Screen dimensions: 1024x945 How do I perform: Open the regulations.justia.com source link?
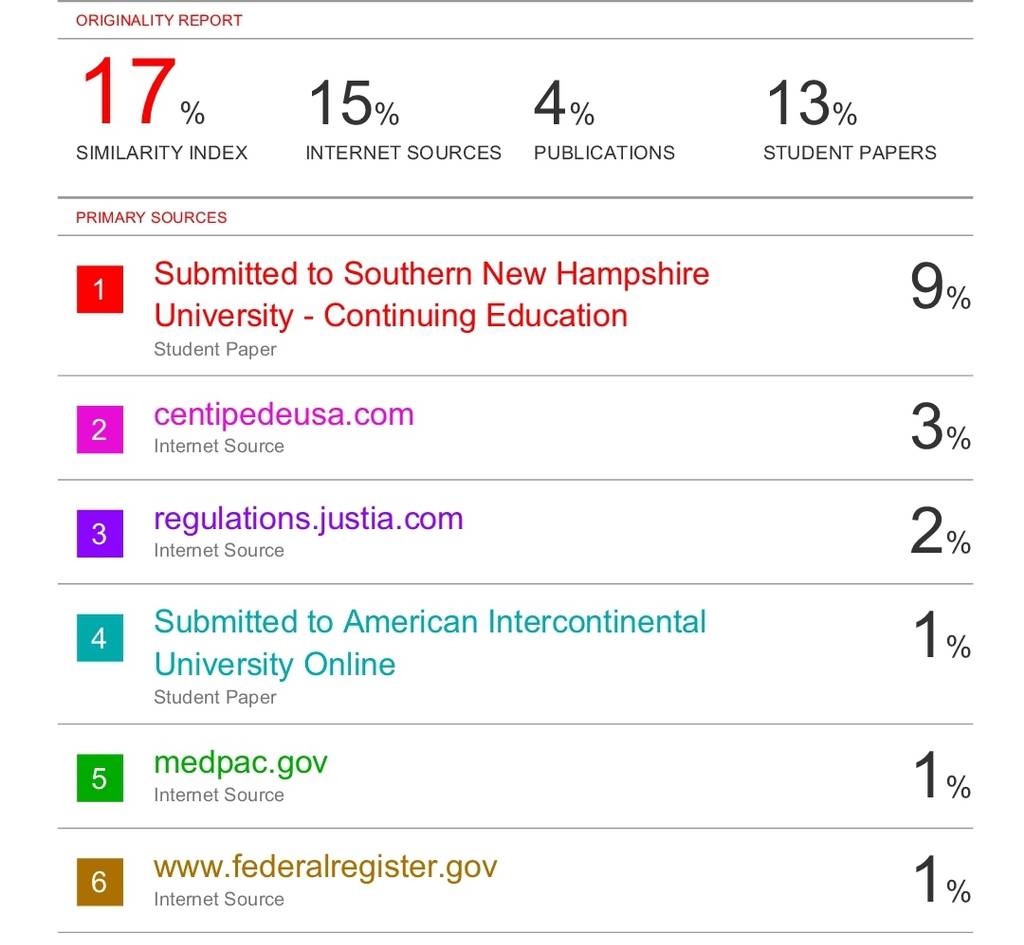tap(309, 519)
